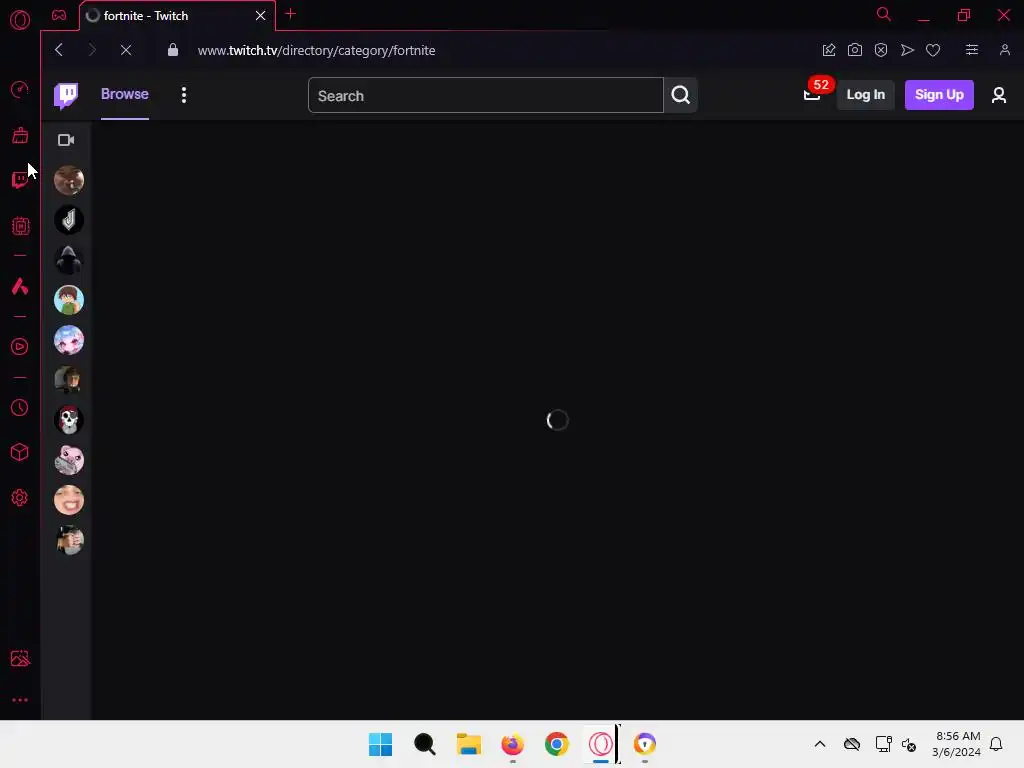Screen dimensions: 1024x768
Task: Open Extensions cube sidebar icon
Action: point(20,453)
